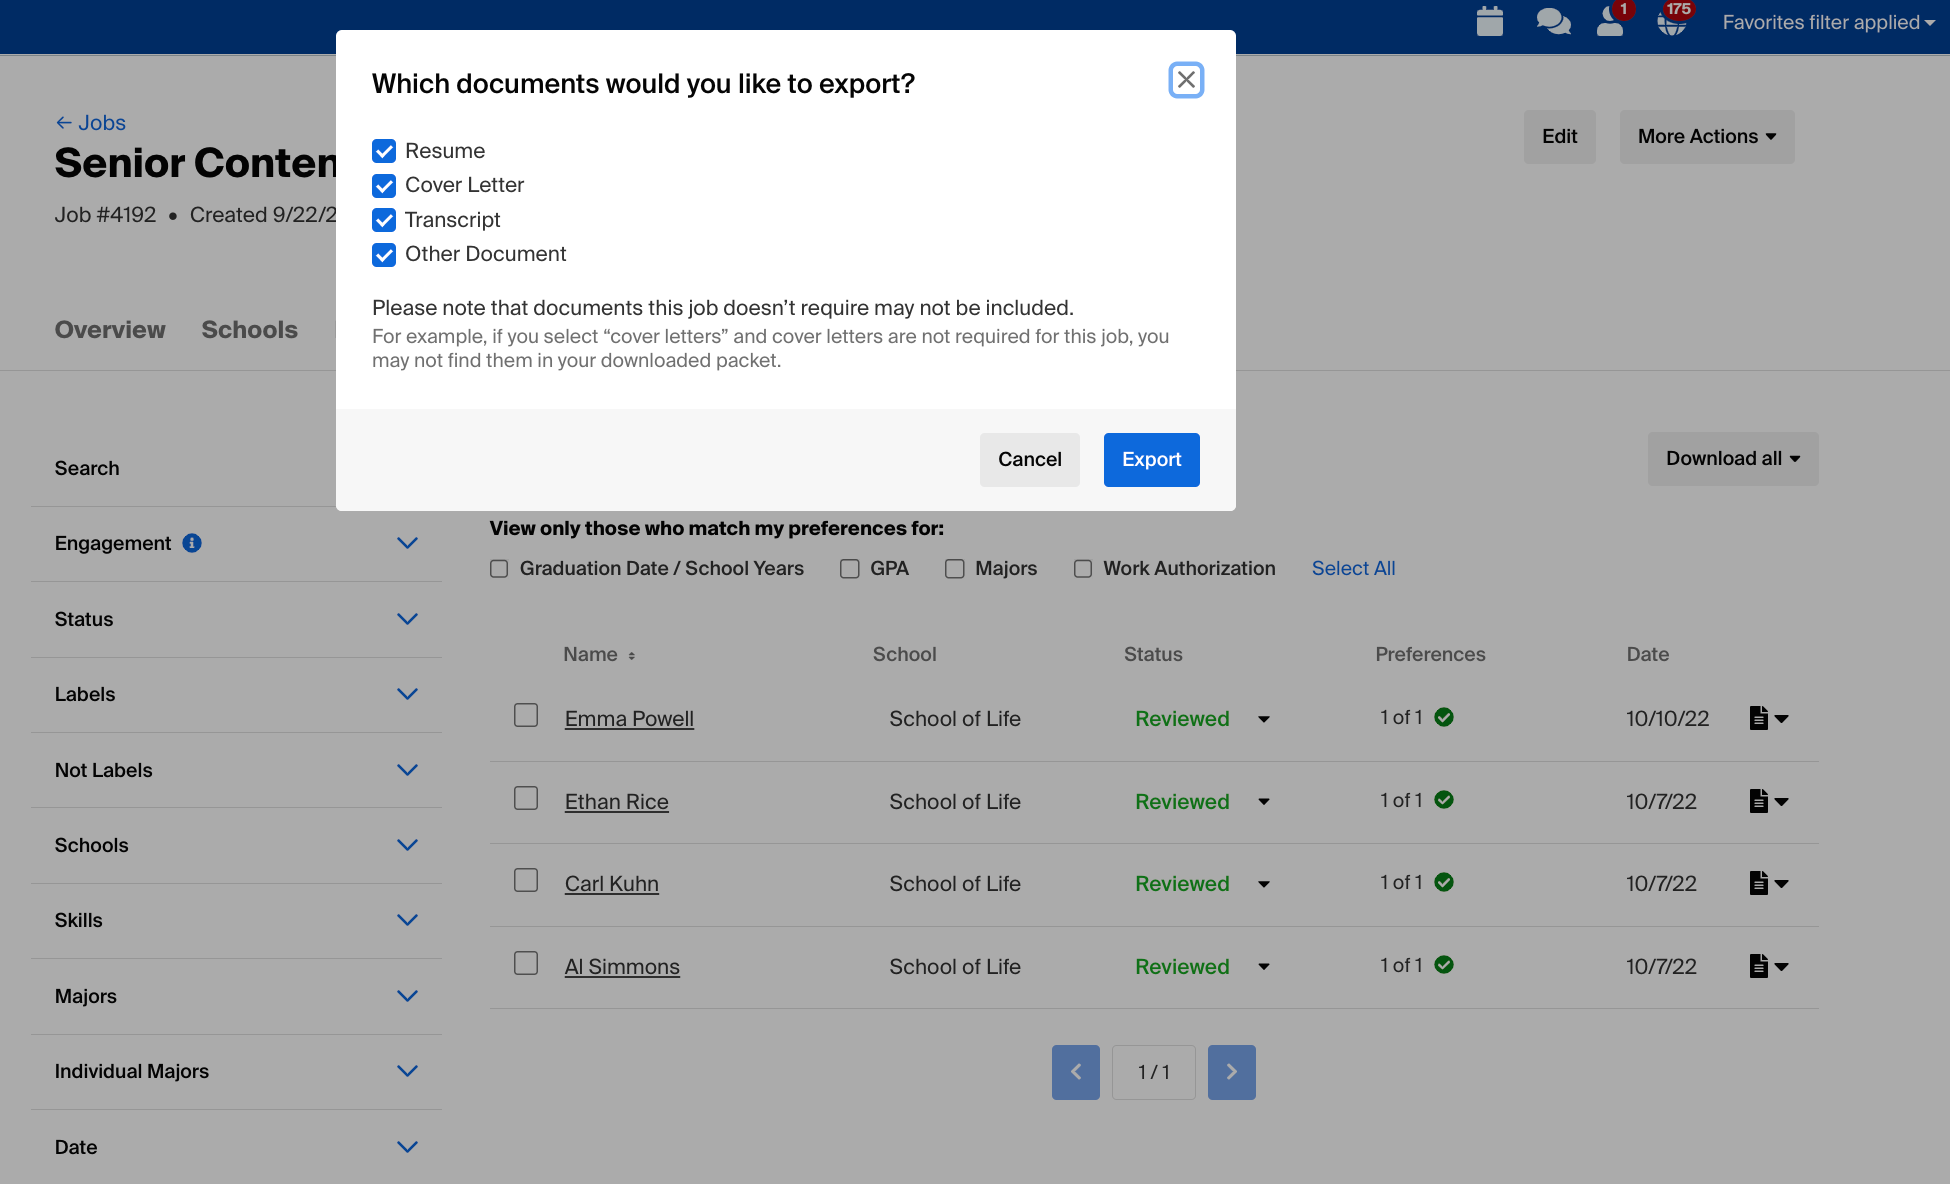Screen dimensions: 1950x1184
Task: Click the green preference checkmark for Carl Kuhn
Action: pos(1445,881)
